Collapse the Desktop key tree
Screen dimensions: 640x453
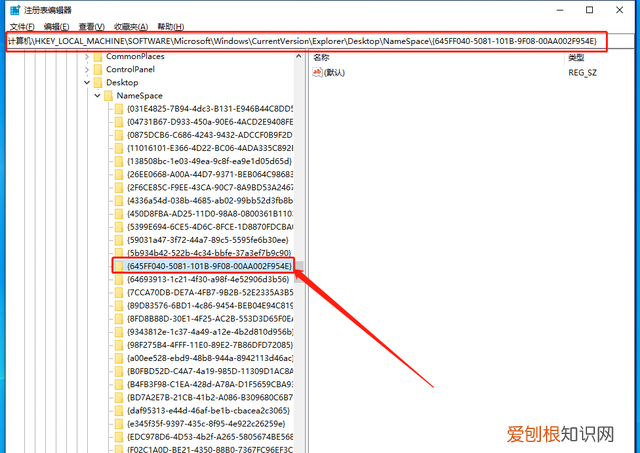87,83
